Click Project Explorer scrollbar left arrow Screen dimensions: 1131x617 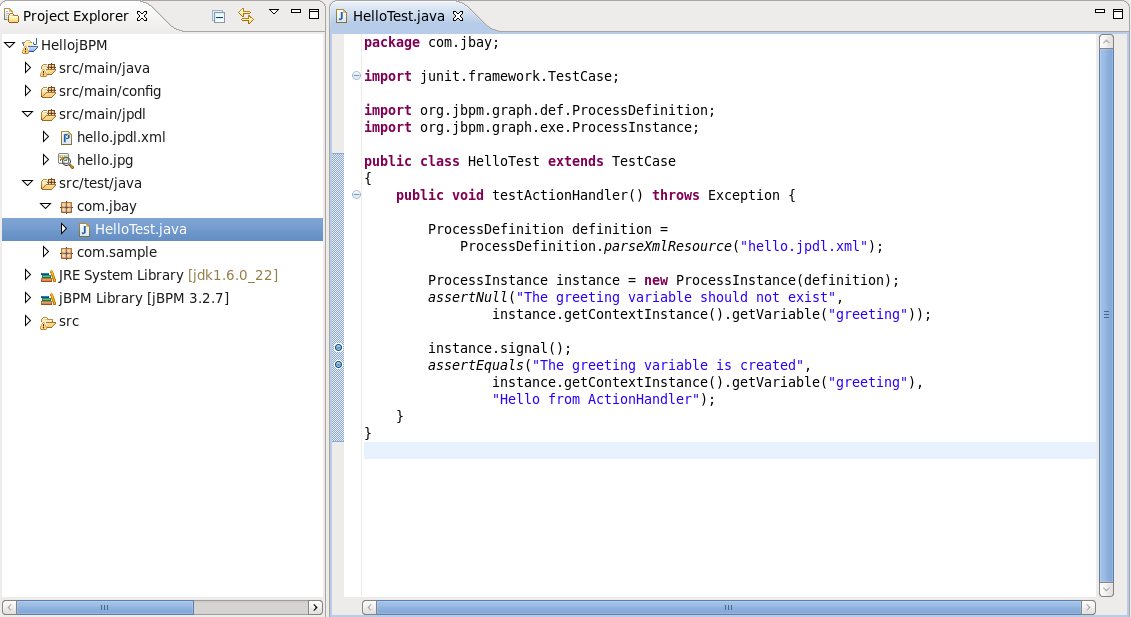click(x=9, y=608)
